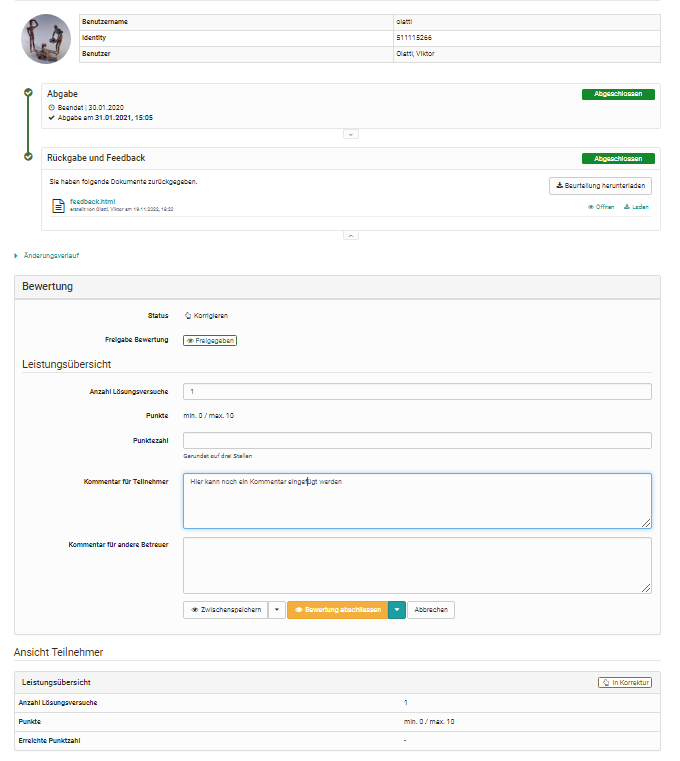Open dropdown next to Bewertung abschliessen
The height and width of the screenshot is (761, 680).
pos(397,609)
